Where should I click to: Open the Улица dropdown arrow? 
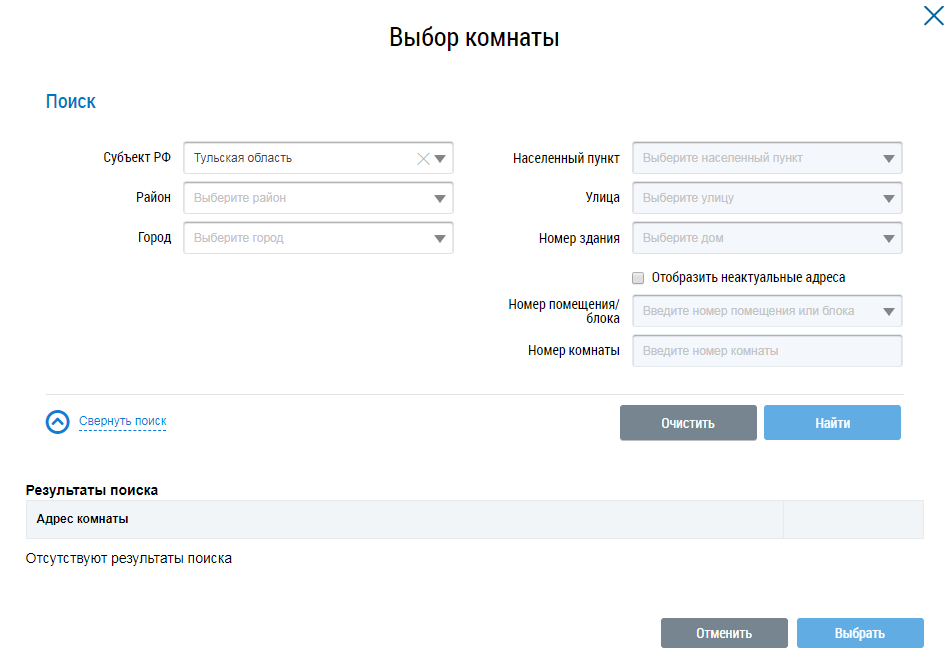coord(889,198)
